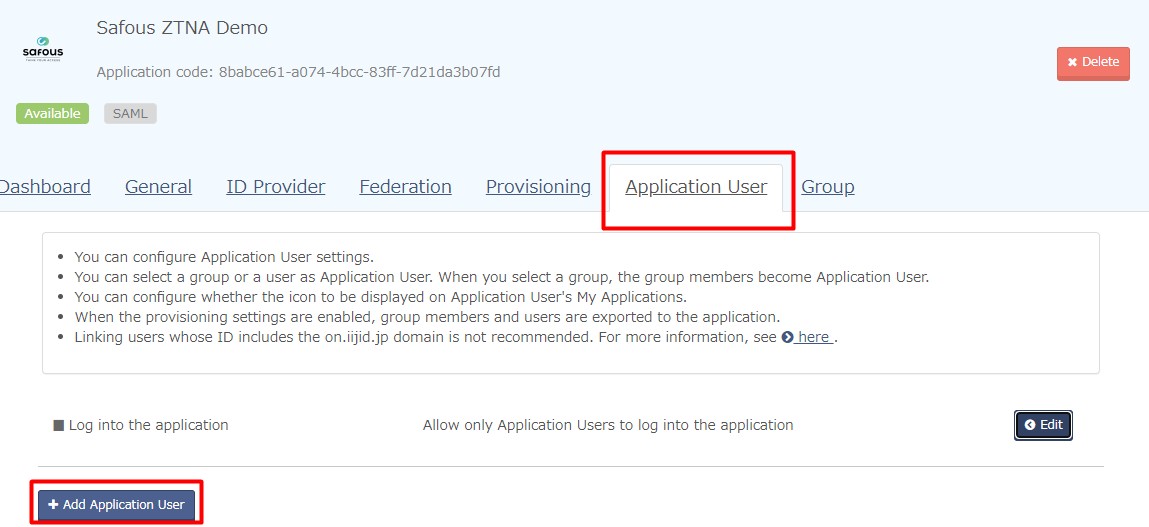
Task: Click the Application code text
Action: pyautogui.click(x=298, y=72)
